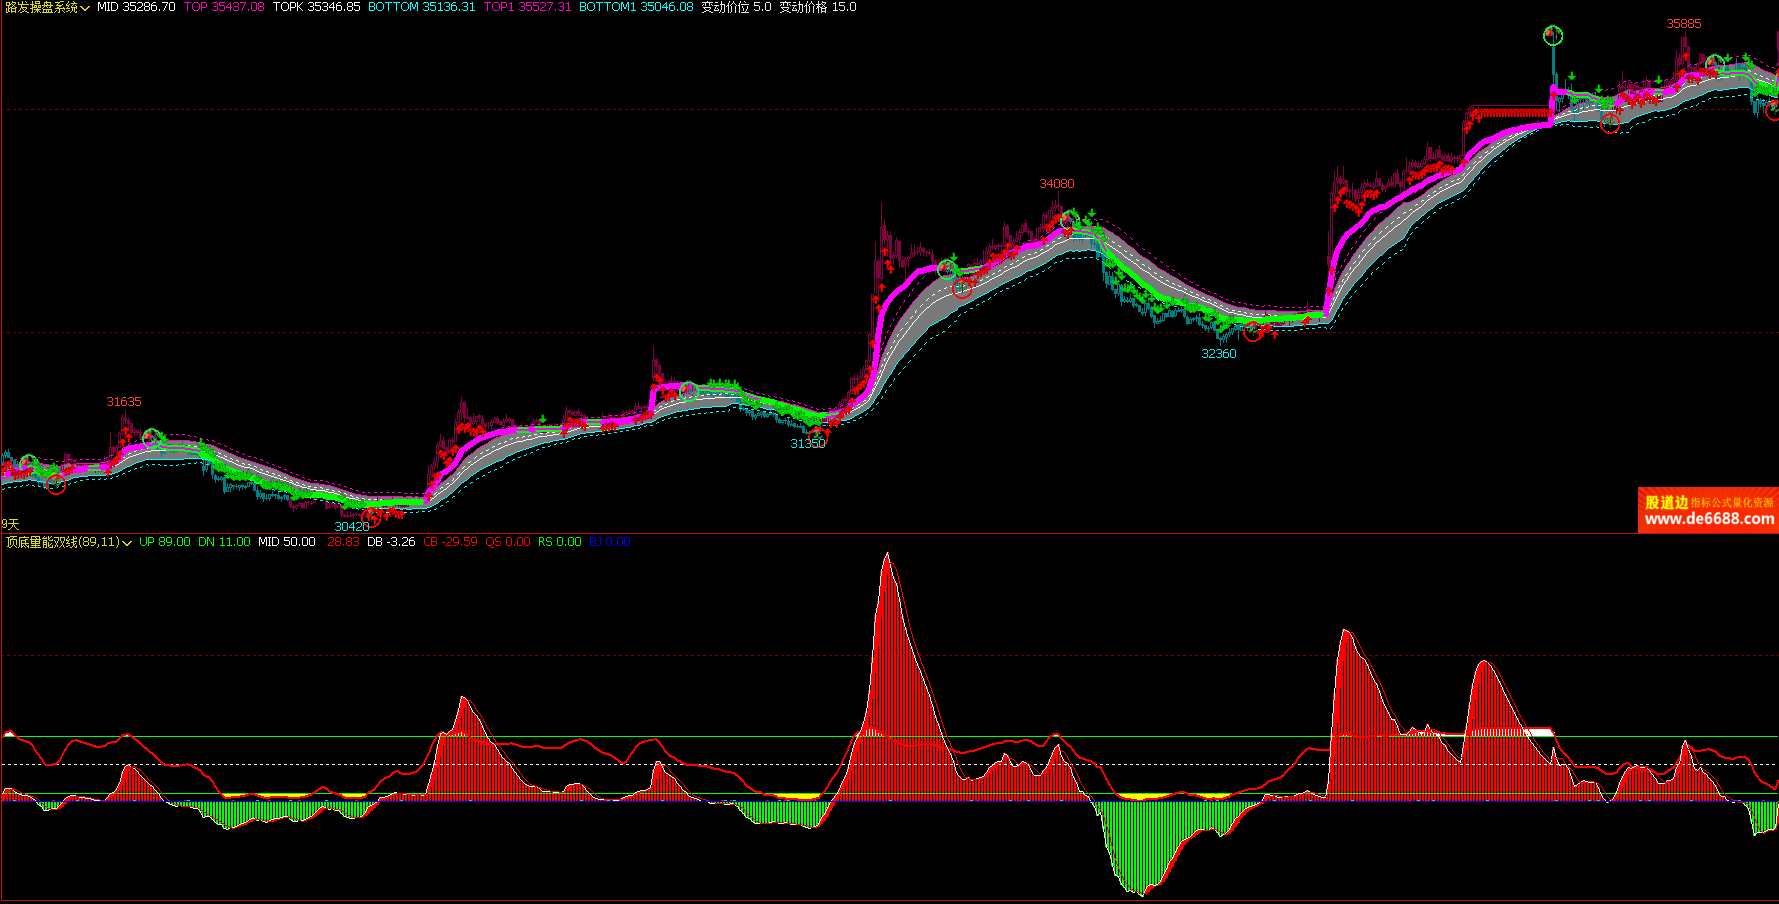Click the red-circled marker next to 32360
This screenshot has height=904, width=1779.
1252,332
